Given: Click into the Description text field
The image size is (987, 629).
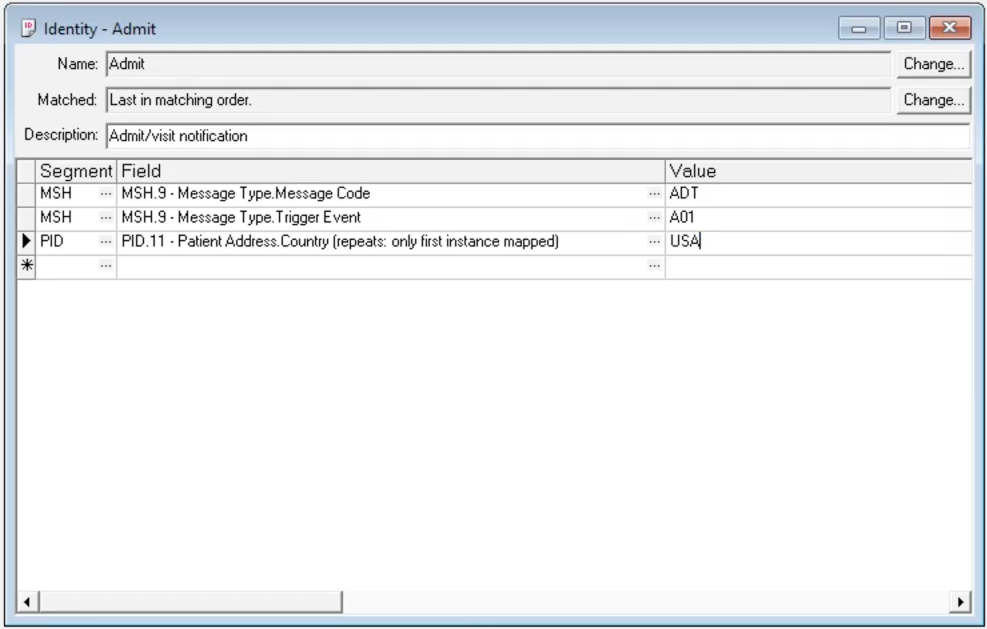Looking at the screenshot, I should click(x=537, y=136).
